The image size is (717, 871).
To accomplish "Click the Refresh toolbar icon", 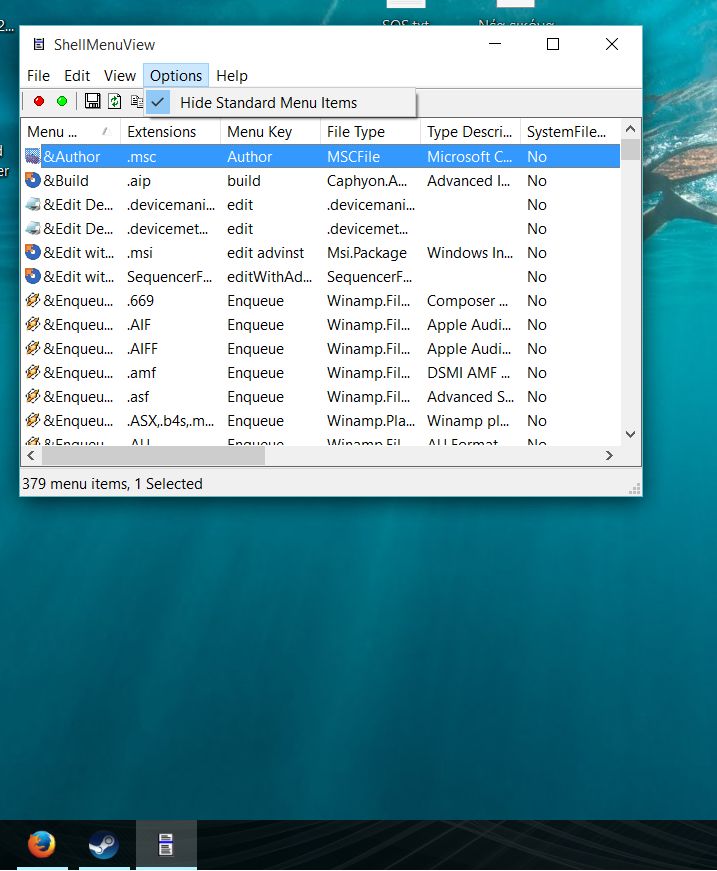I will pos(114,101).
